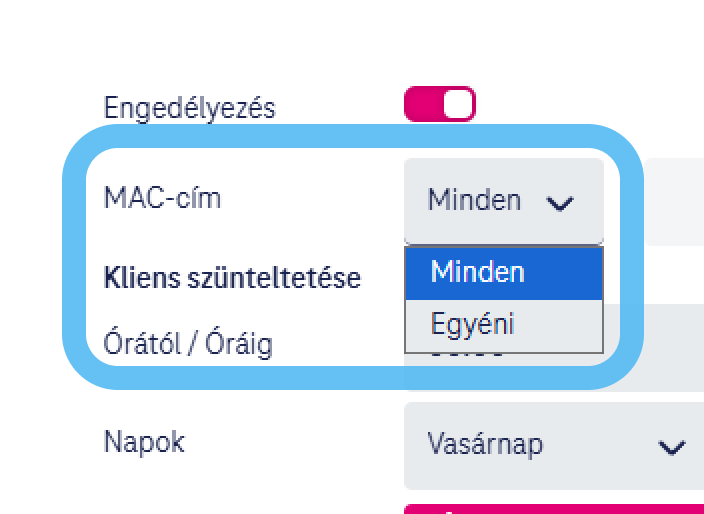Open the MAC-cím combo box

[503, 200]
